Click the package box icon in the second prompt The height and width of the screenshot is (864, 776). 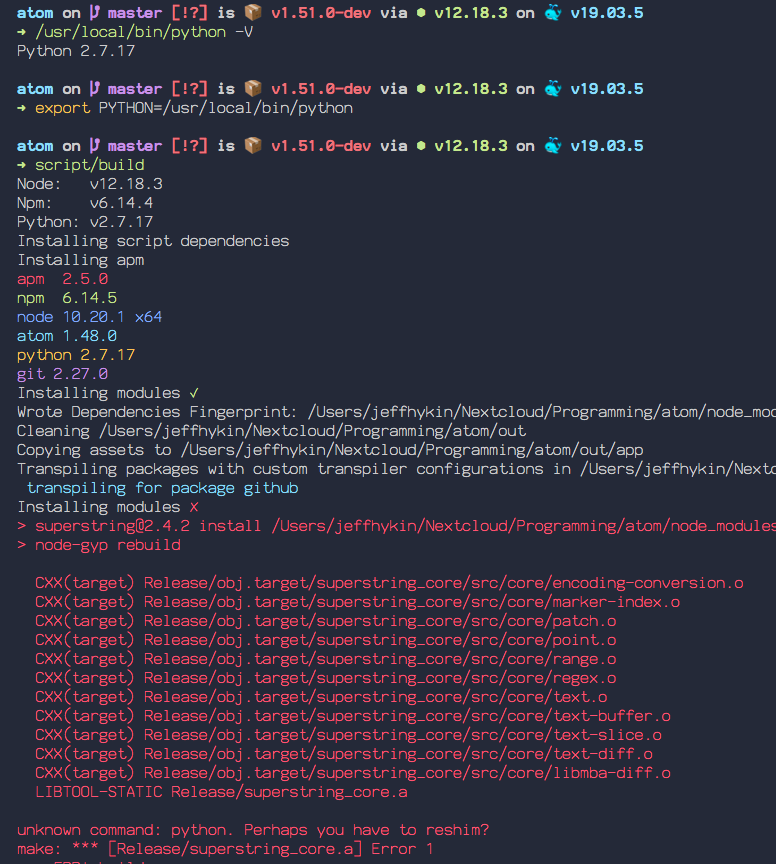coord(253,88)
